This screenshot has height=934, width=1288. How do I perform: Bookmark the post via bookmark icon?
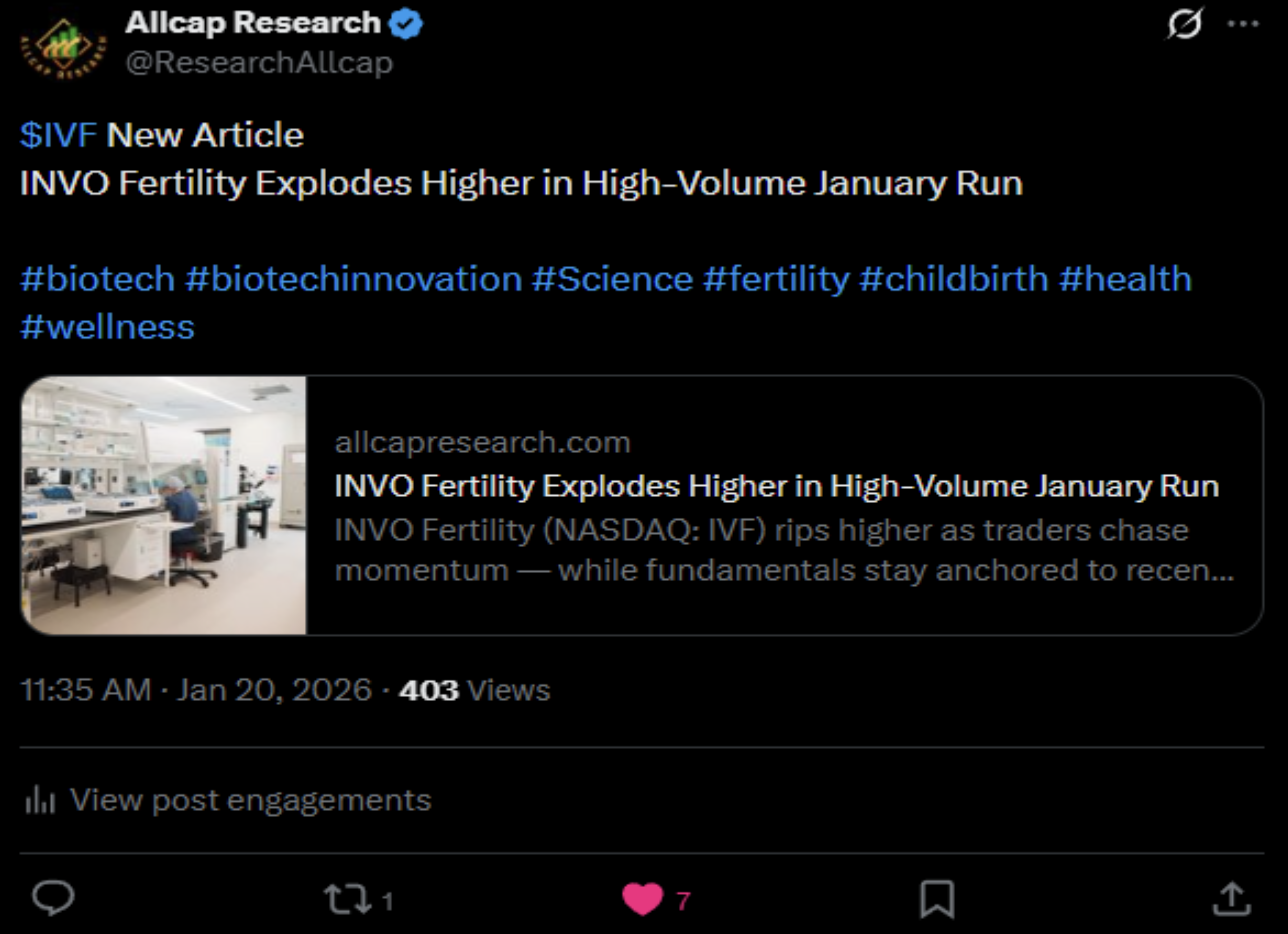tap(938, 899)
